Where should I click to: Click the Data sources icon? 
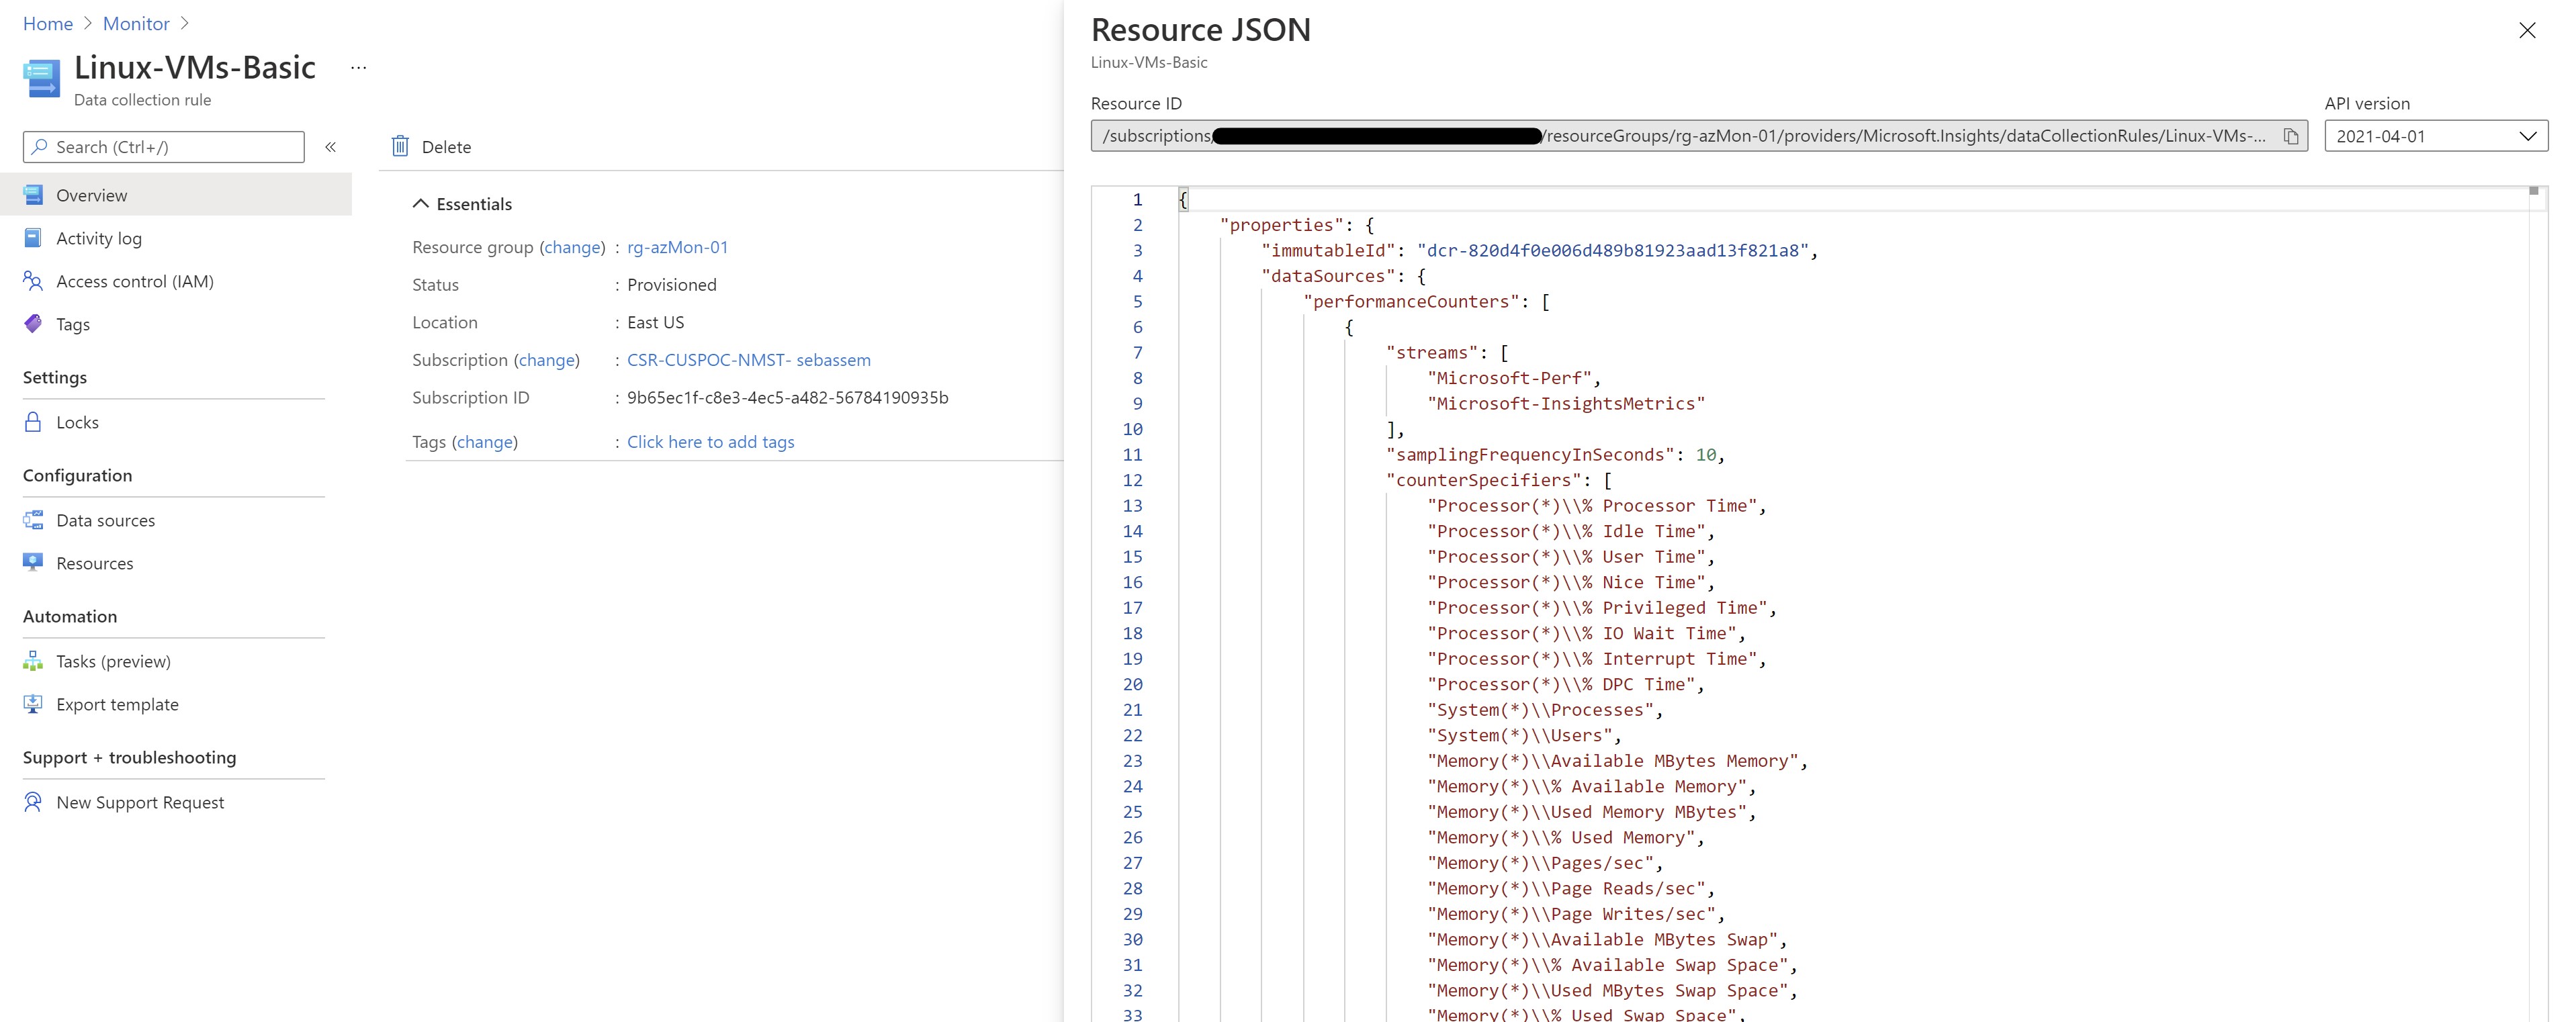(33, 520)
